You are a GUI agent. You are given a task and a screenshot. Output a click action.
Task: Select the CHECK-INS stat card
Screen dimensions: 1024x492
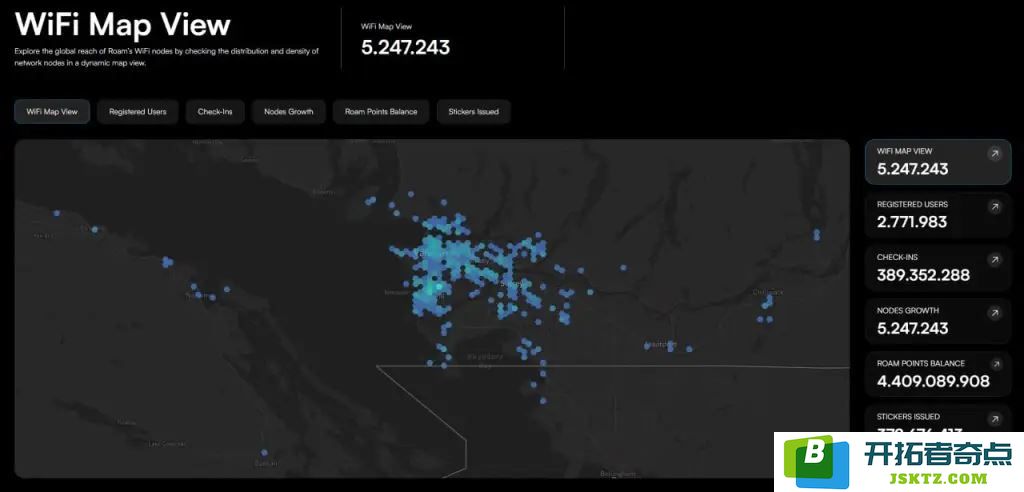click(x=938, y=268)
